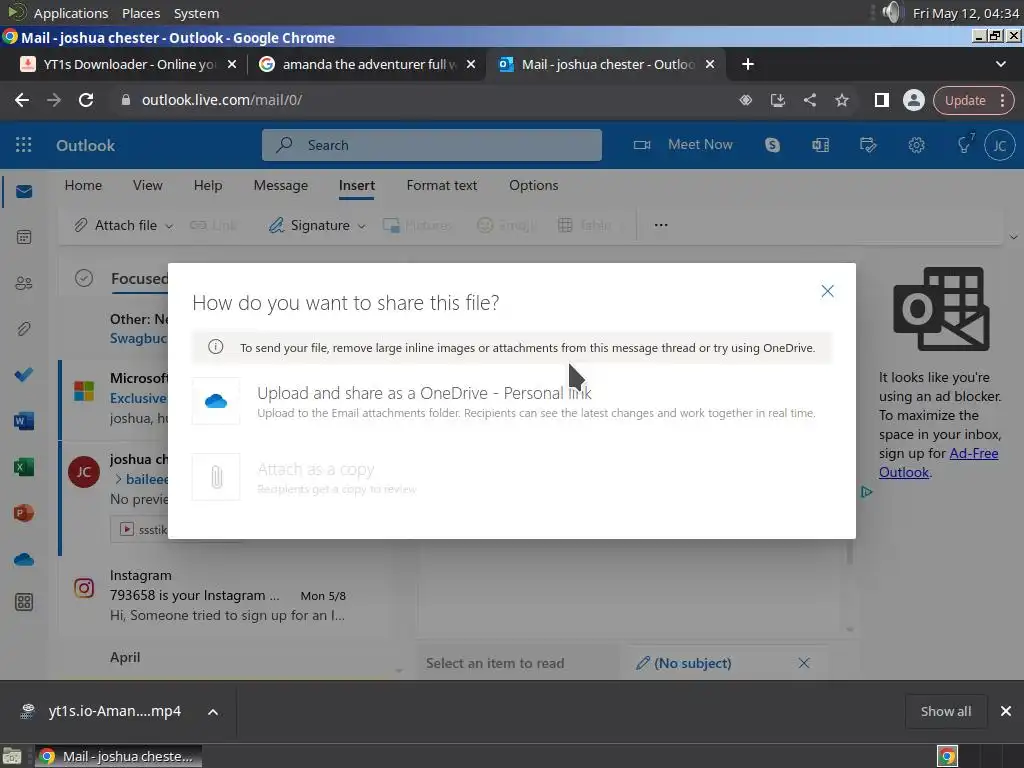Close the share file dialog

click(827, 291)
